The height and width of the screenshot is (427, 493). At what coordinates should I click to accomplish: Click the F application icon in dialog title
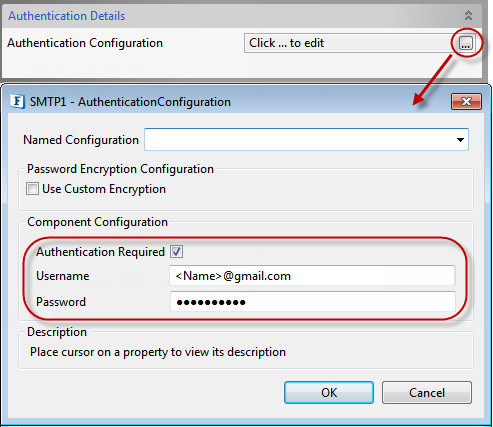coord(18,101)
